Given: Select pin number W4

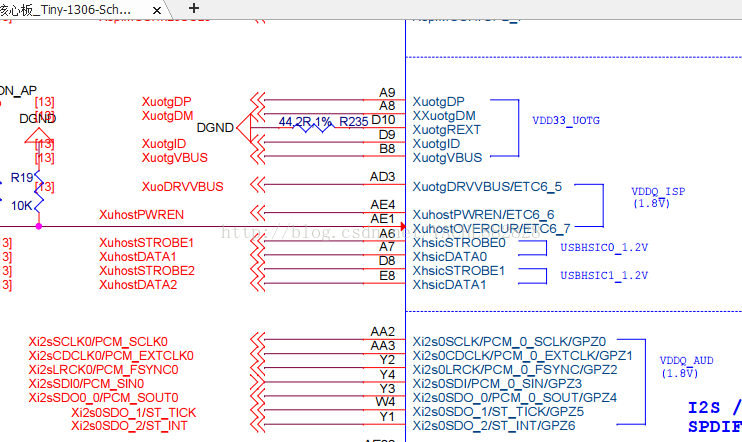Looking at the screenshot, I should (385, 402).
